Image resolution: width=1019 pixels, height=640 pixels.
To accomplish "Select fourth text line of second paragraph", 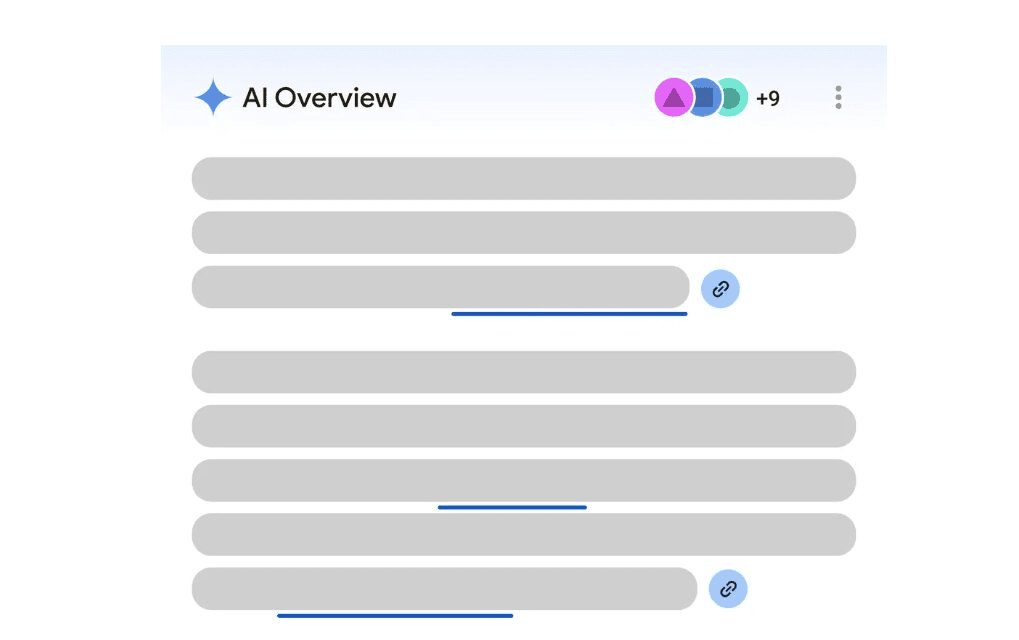I will [x=524, y=534].
